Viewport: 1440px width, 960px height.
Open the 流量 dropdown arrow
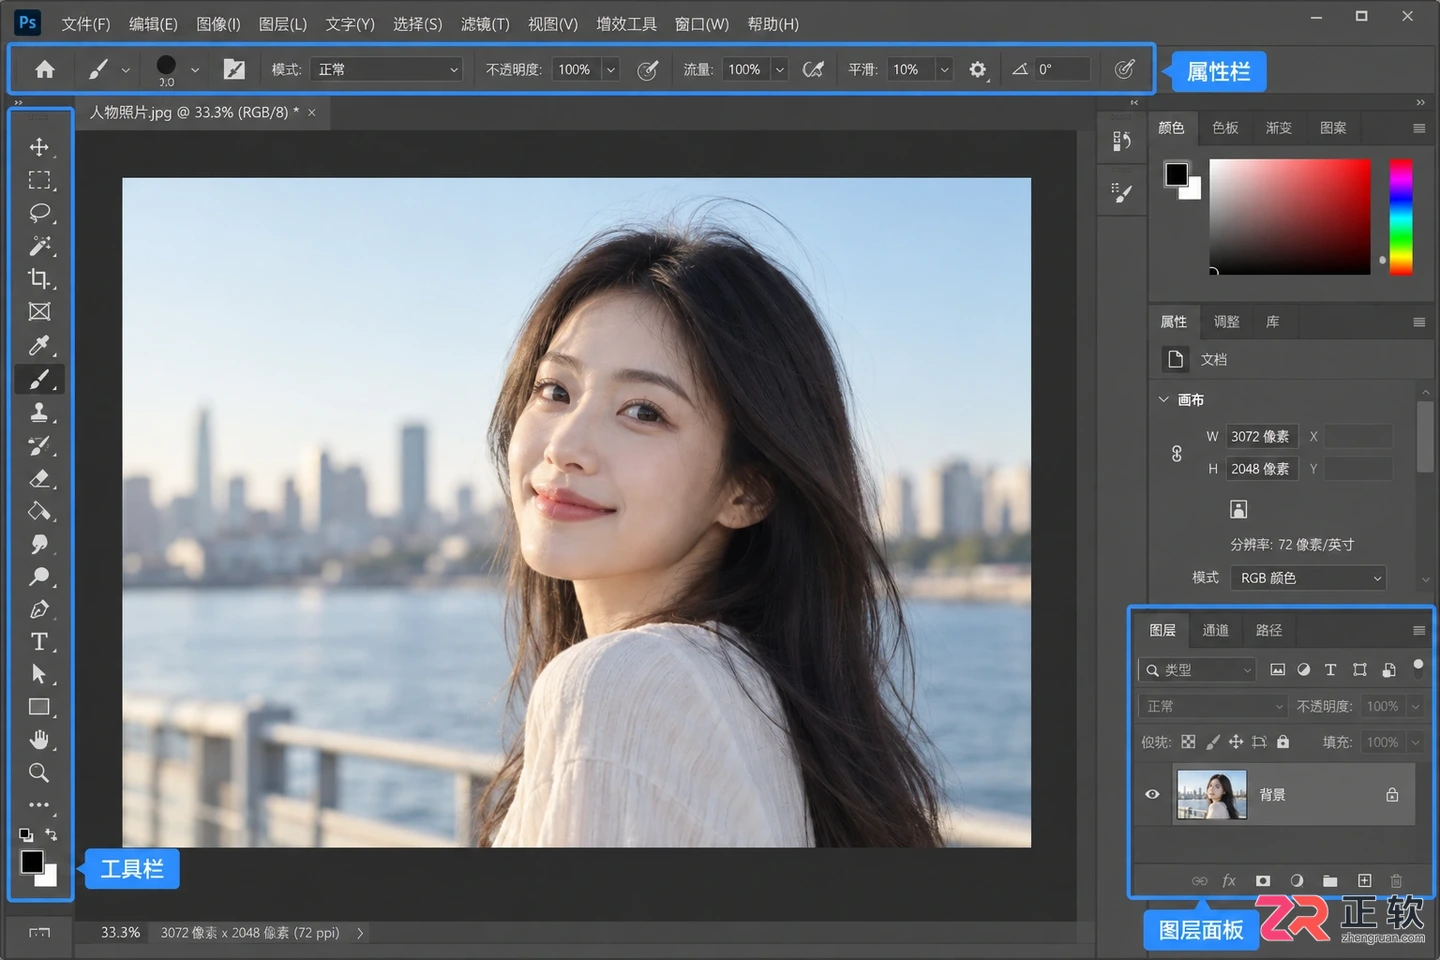pyautogui.click(x=780, y=69)
